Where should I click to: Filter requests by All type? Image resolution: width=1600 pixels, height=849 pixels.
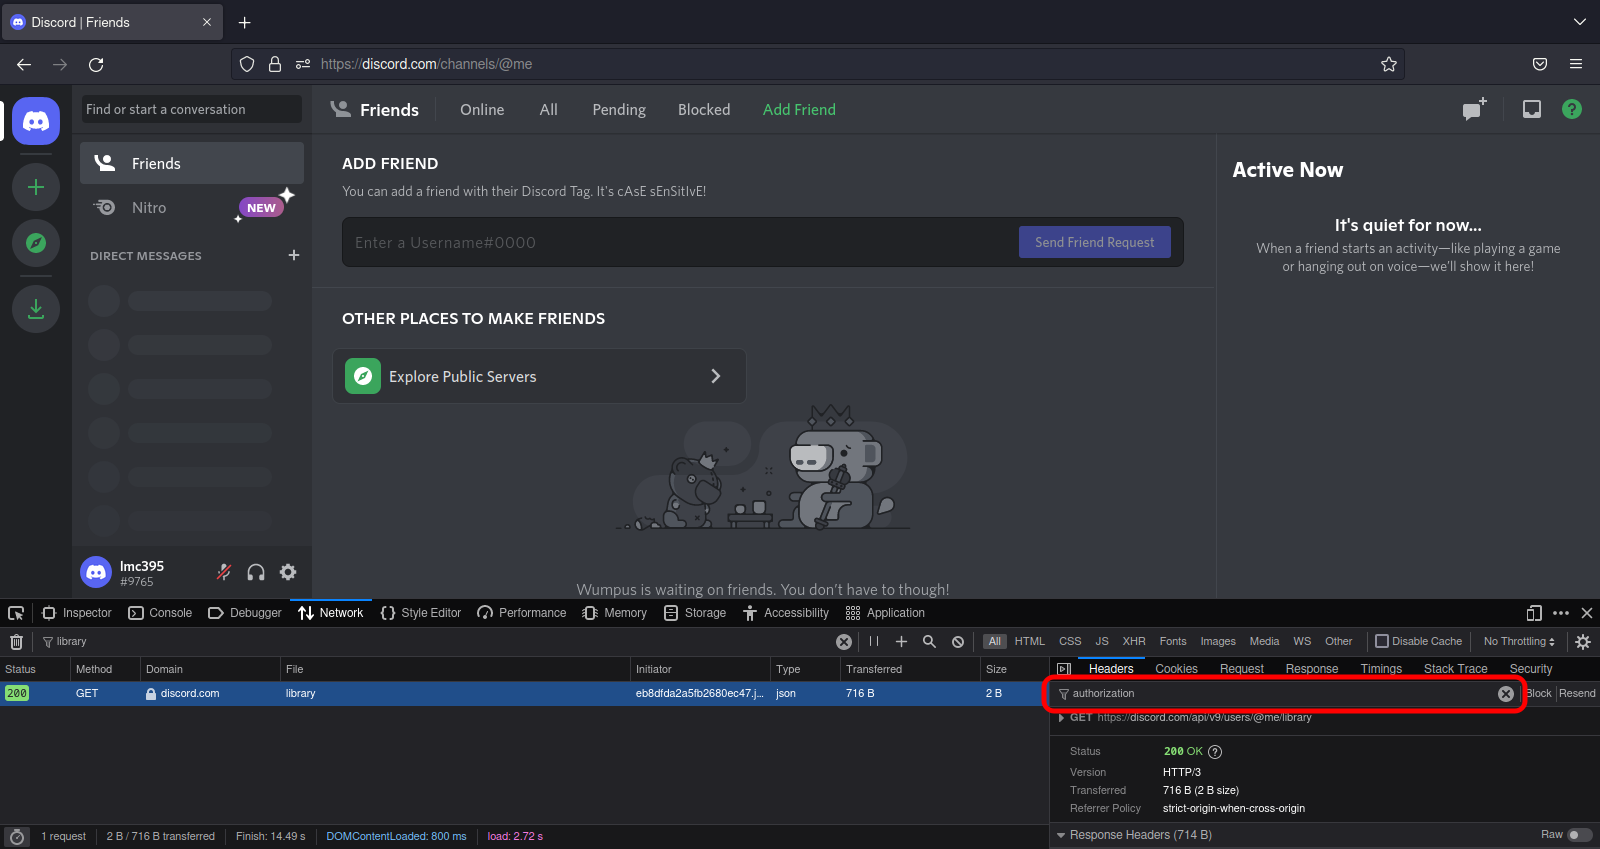[994, 642]
